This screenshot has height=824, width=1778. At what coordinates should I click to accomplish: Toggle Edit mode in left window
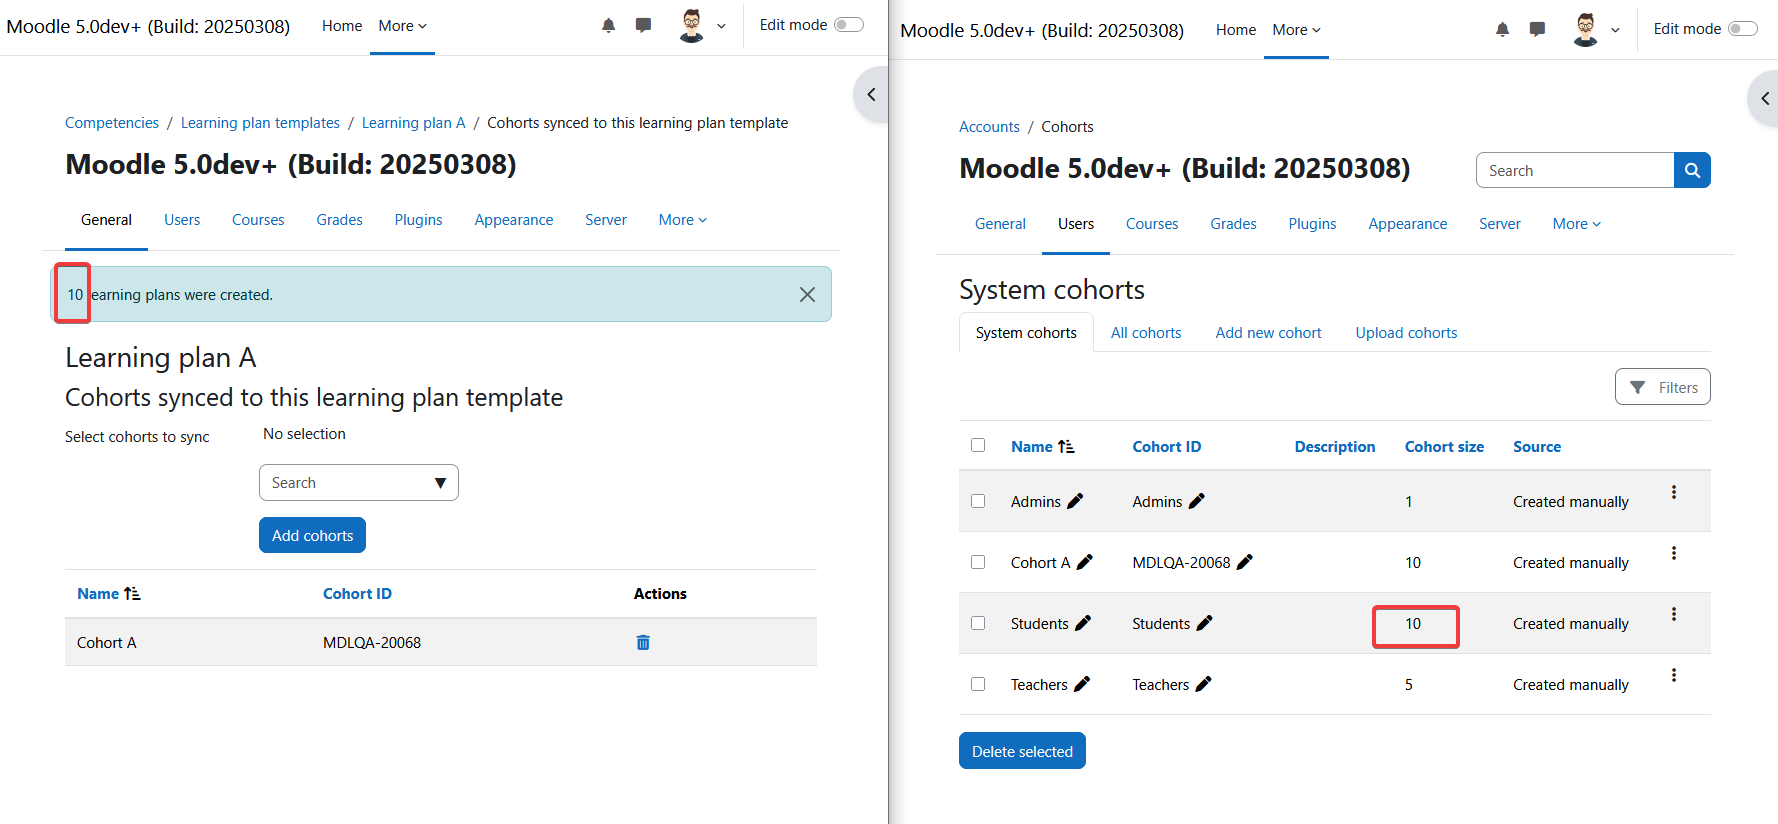tap(849, 25)
